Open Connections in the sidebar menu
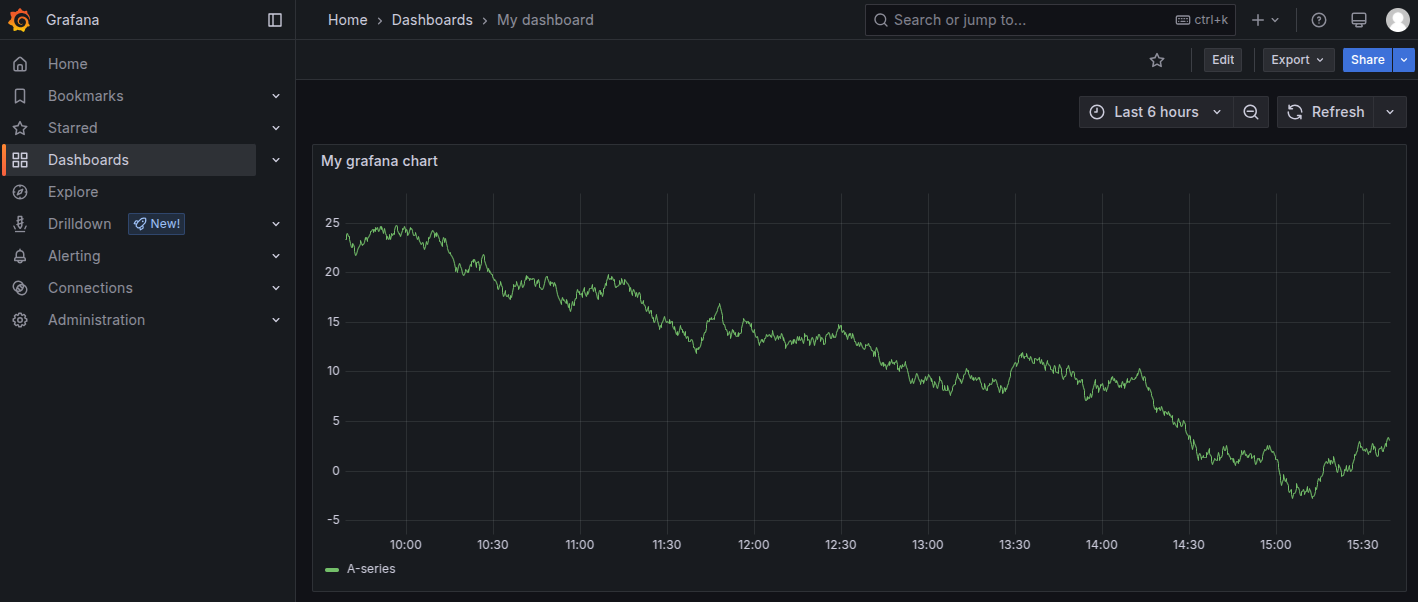Screen dimensions: 1418x602 (90, 288)
